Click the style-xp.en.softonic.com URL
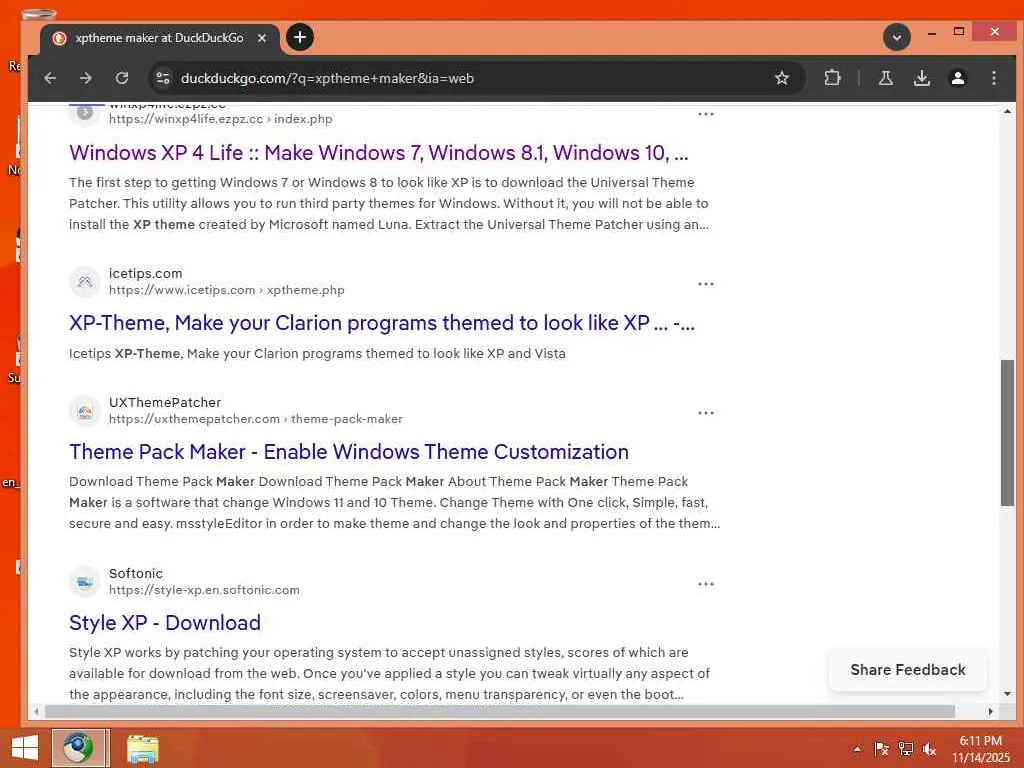Viewport: 1024px width, 768px height. (x=204, y=590)
